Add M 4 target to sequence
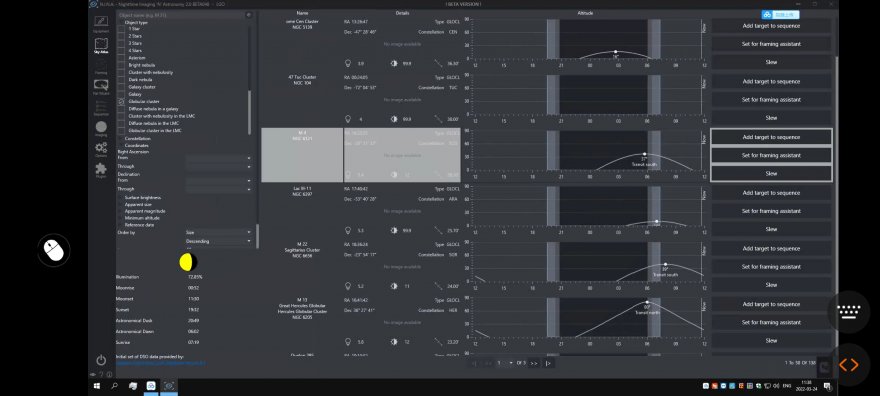 pyautogui.click(x=771, y=137)
